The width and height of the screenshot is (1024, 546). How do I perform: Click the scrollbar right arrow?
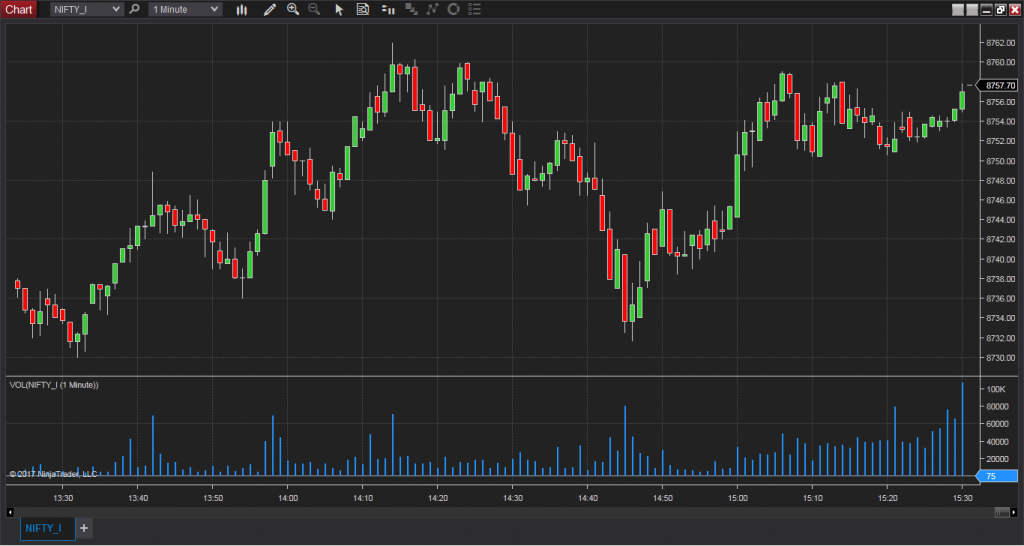1015,511
